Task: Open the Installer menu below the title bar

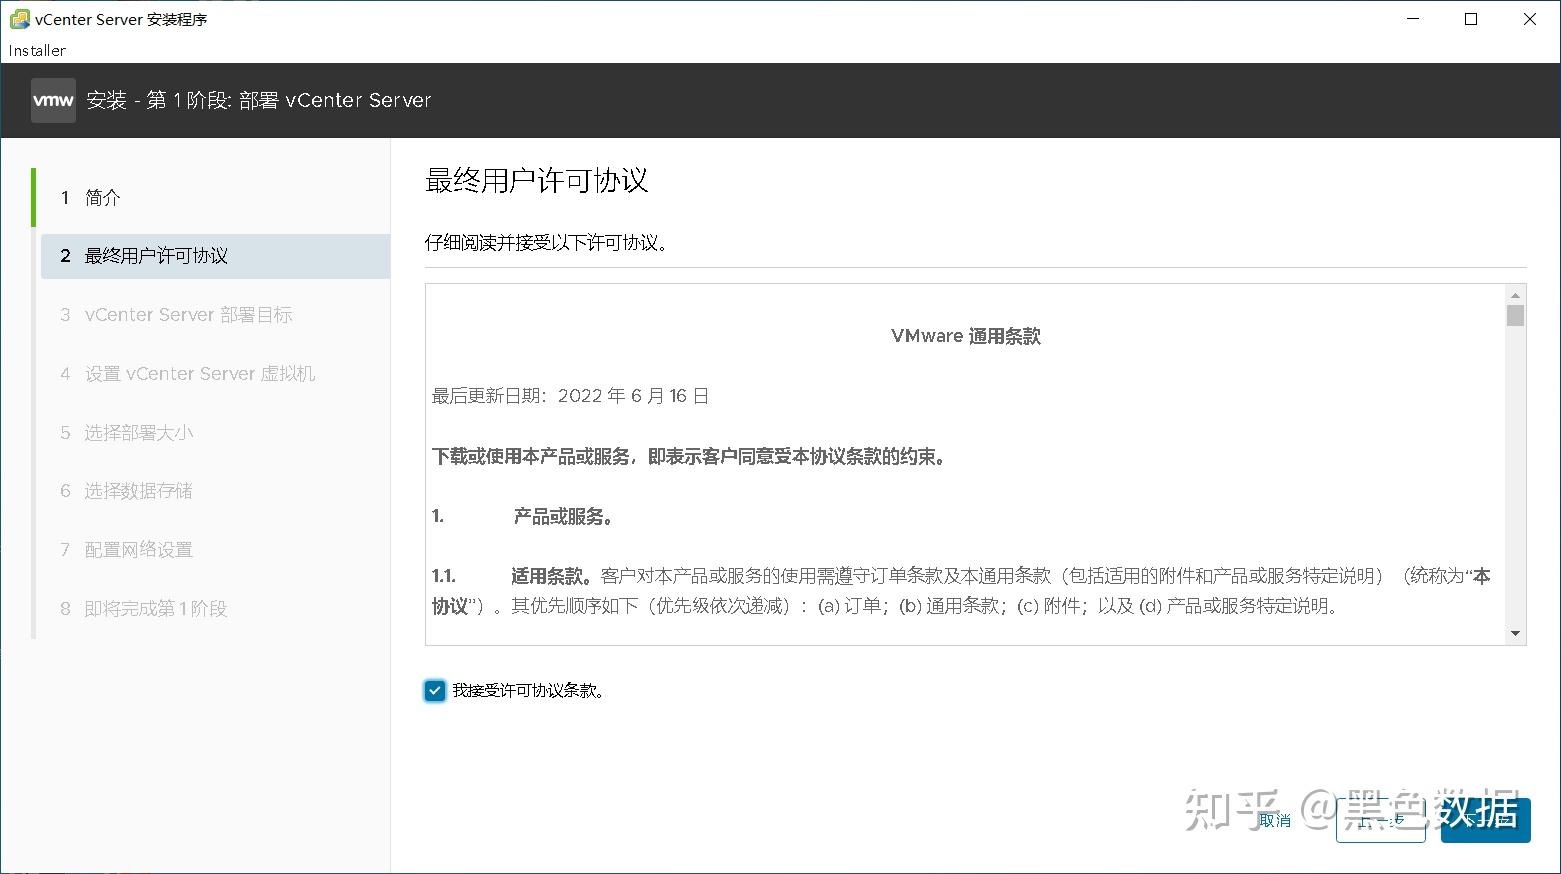Action: coord(36,50)
